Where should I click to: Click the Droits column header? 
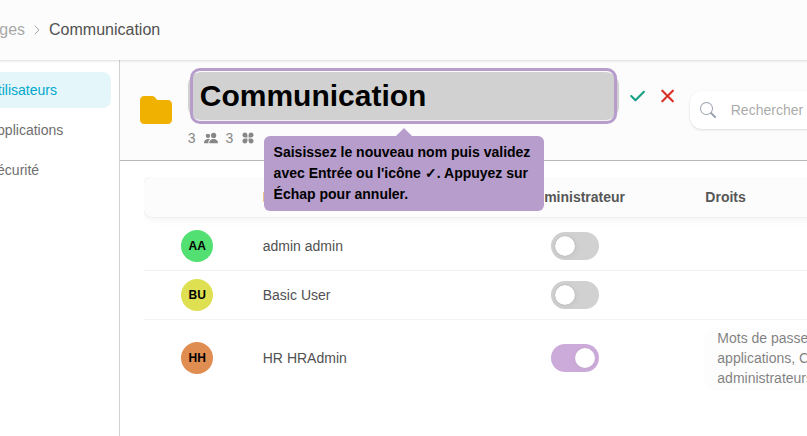[725, 197]
